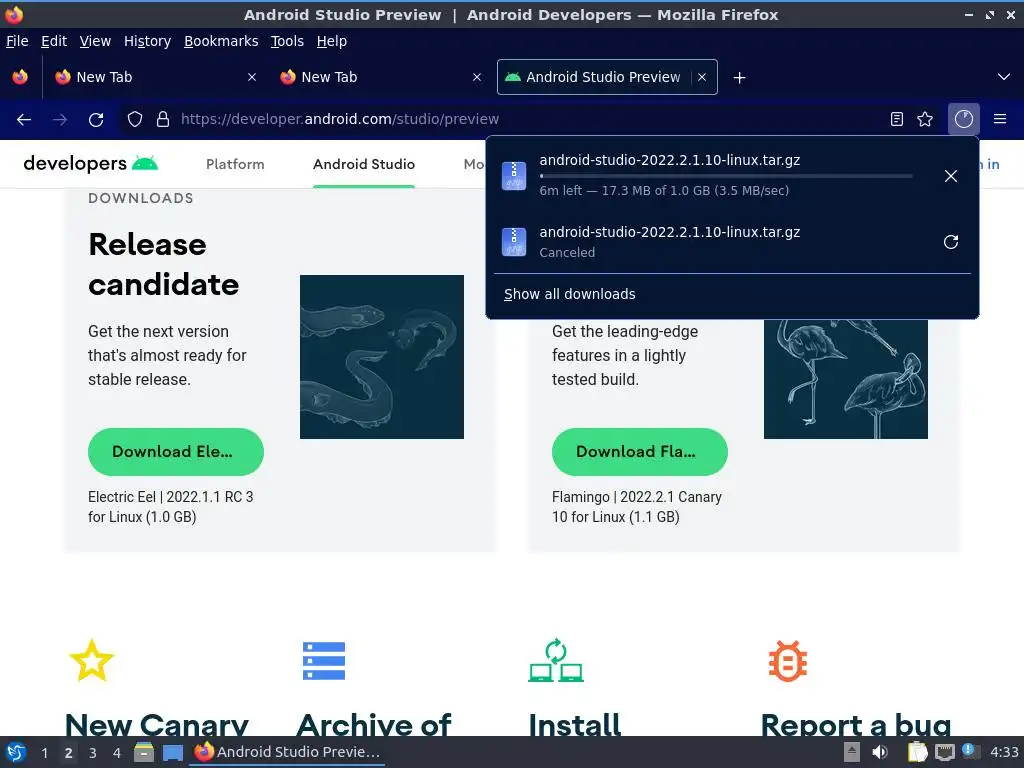Click the developers Android logo
Image resolution: width=1024 pixels, height=768 pixels.
[90, 163]
